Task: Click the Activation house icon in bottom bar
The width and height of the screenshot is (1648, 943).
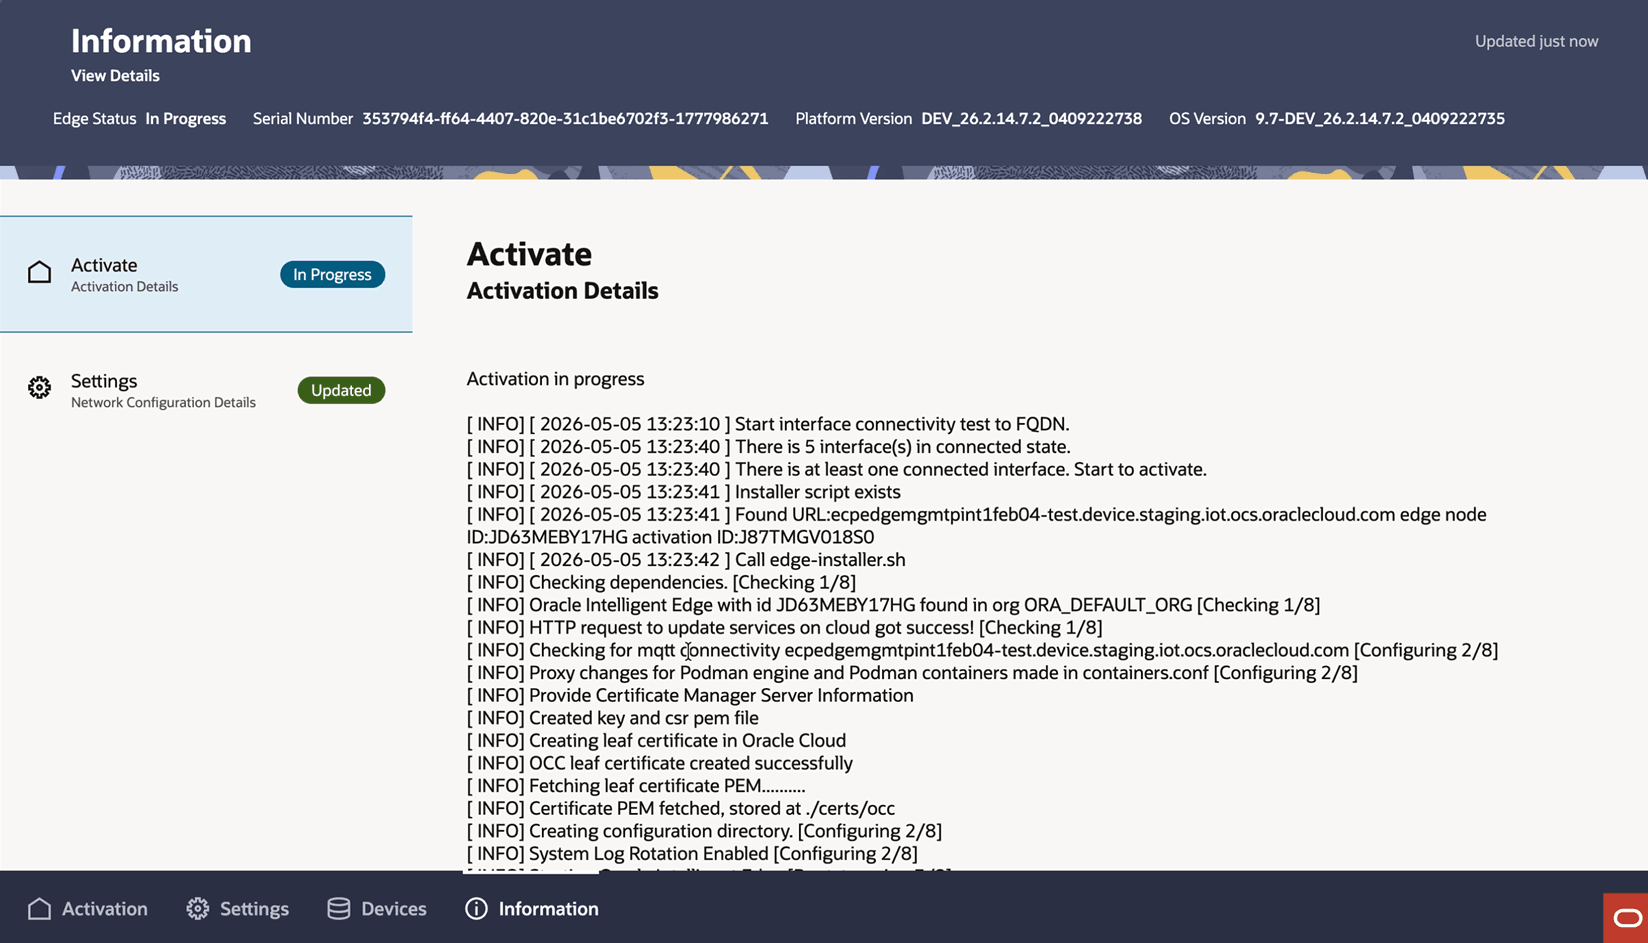Action: click(x=39, y=908)
